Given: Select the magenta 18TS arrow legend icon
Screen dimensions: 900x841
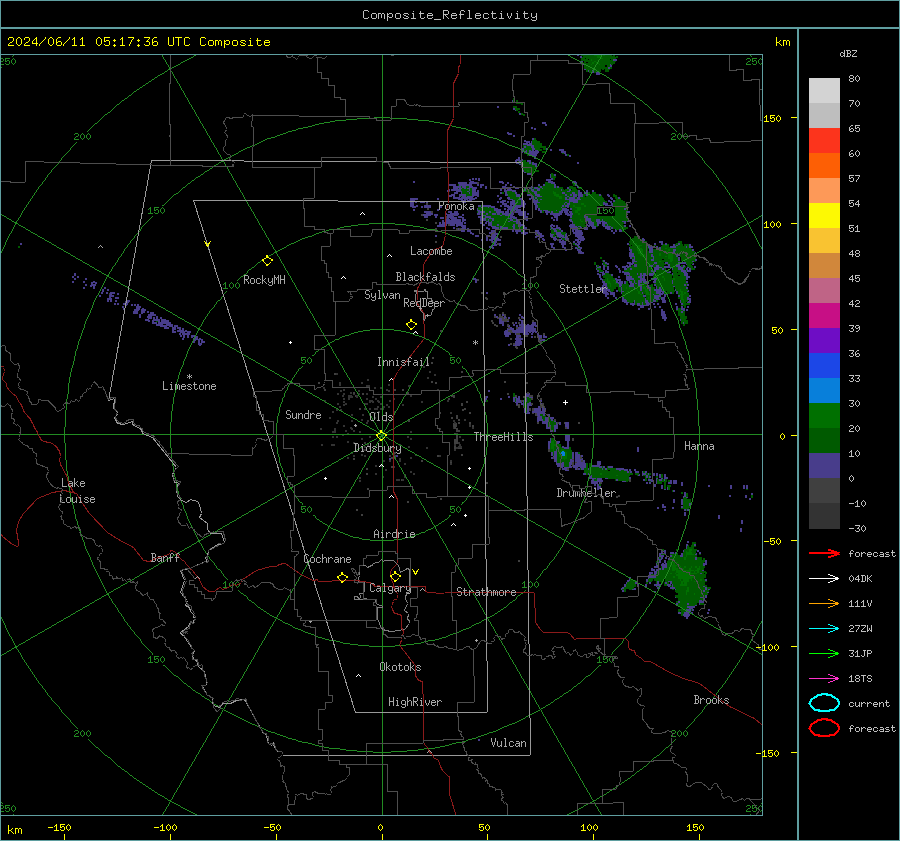Looking at the screenshot, I should [x=824, y=679].
